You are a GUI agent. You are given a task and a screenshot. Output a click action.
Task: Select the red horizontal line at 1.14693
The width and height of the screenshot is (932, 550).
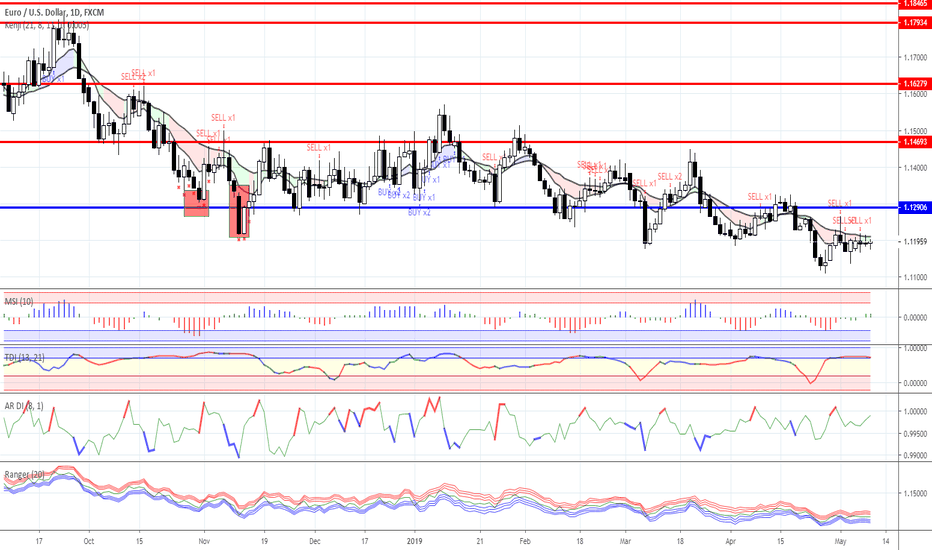(449, 142)
